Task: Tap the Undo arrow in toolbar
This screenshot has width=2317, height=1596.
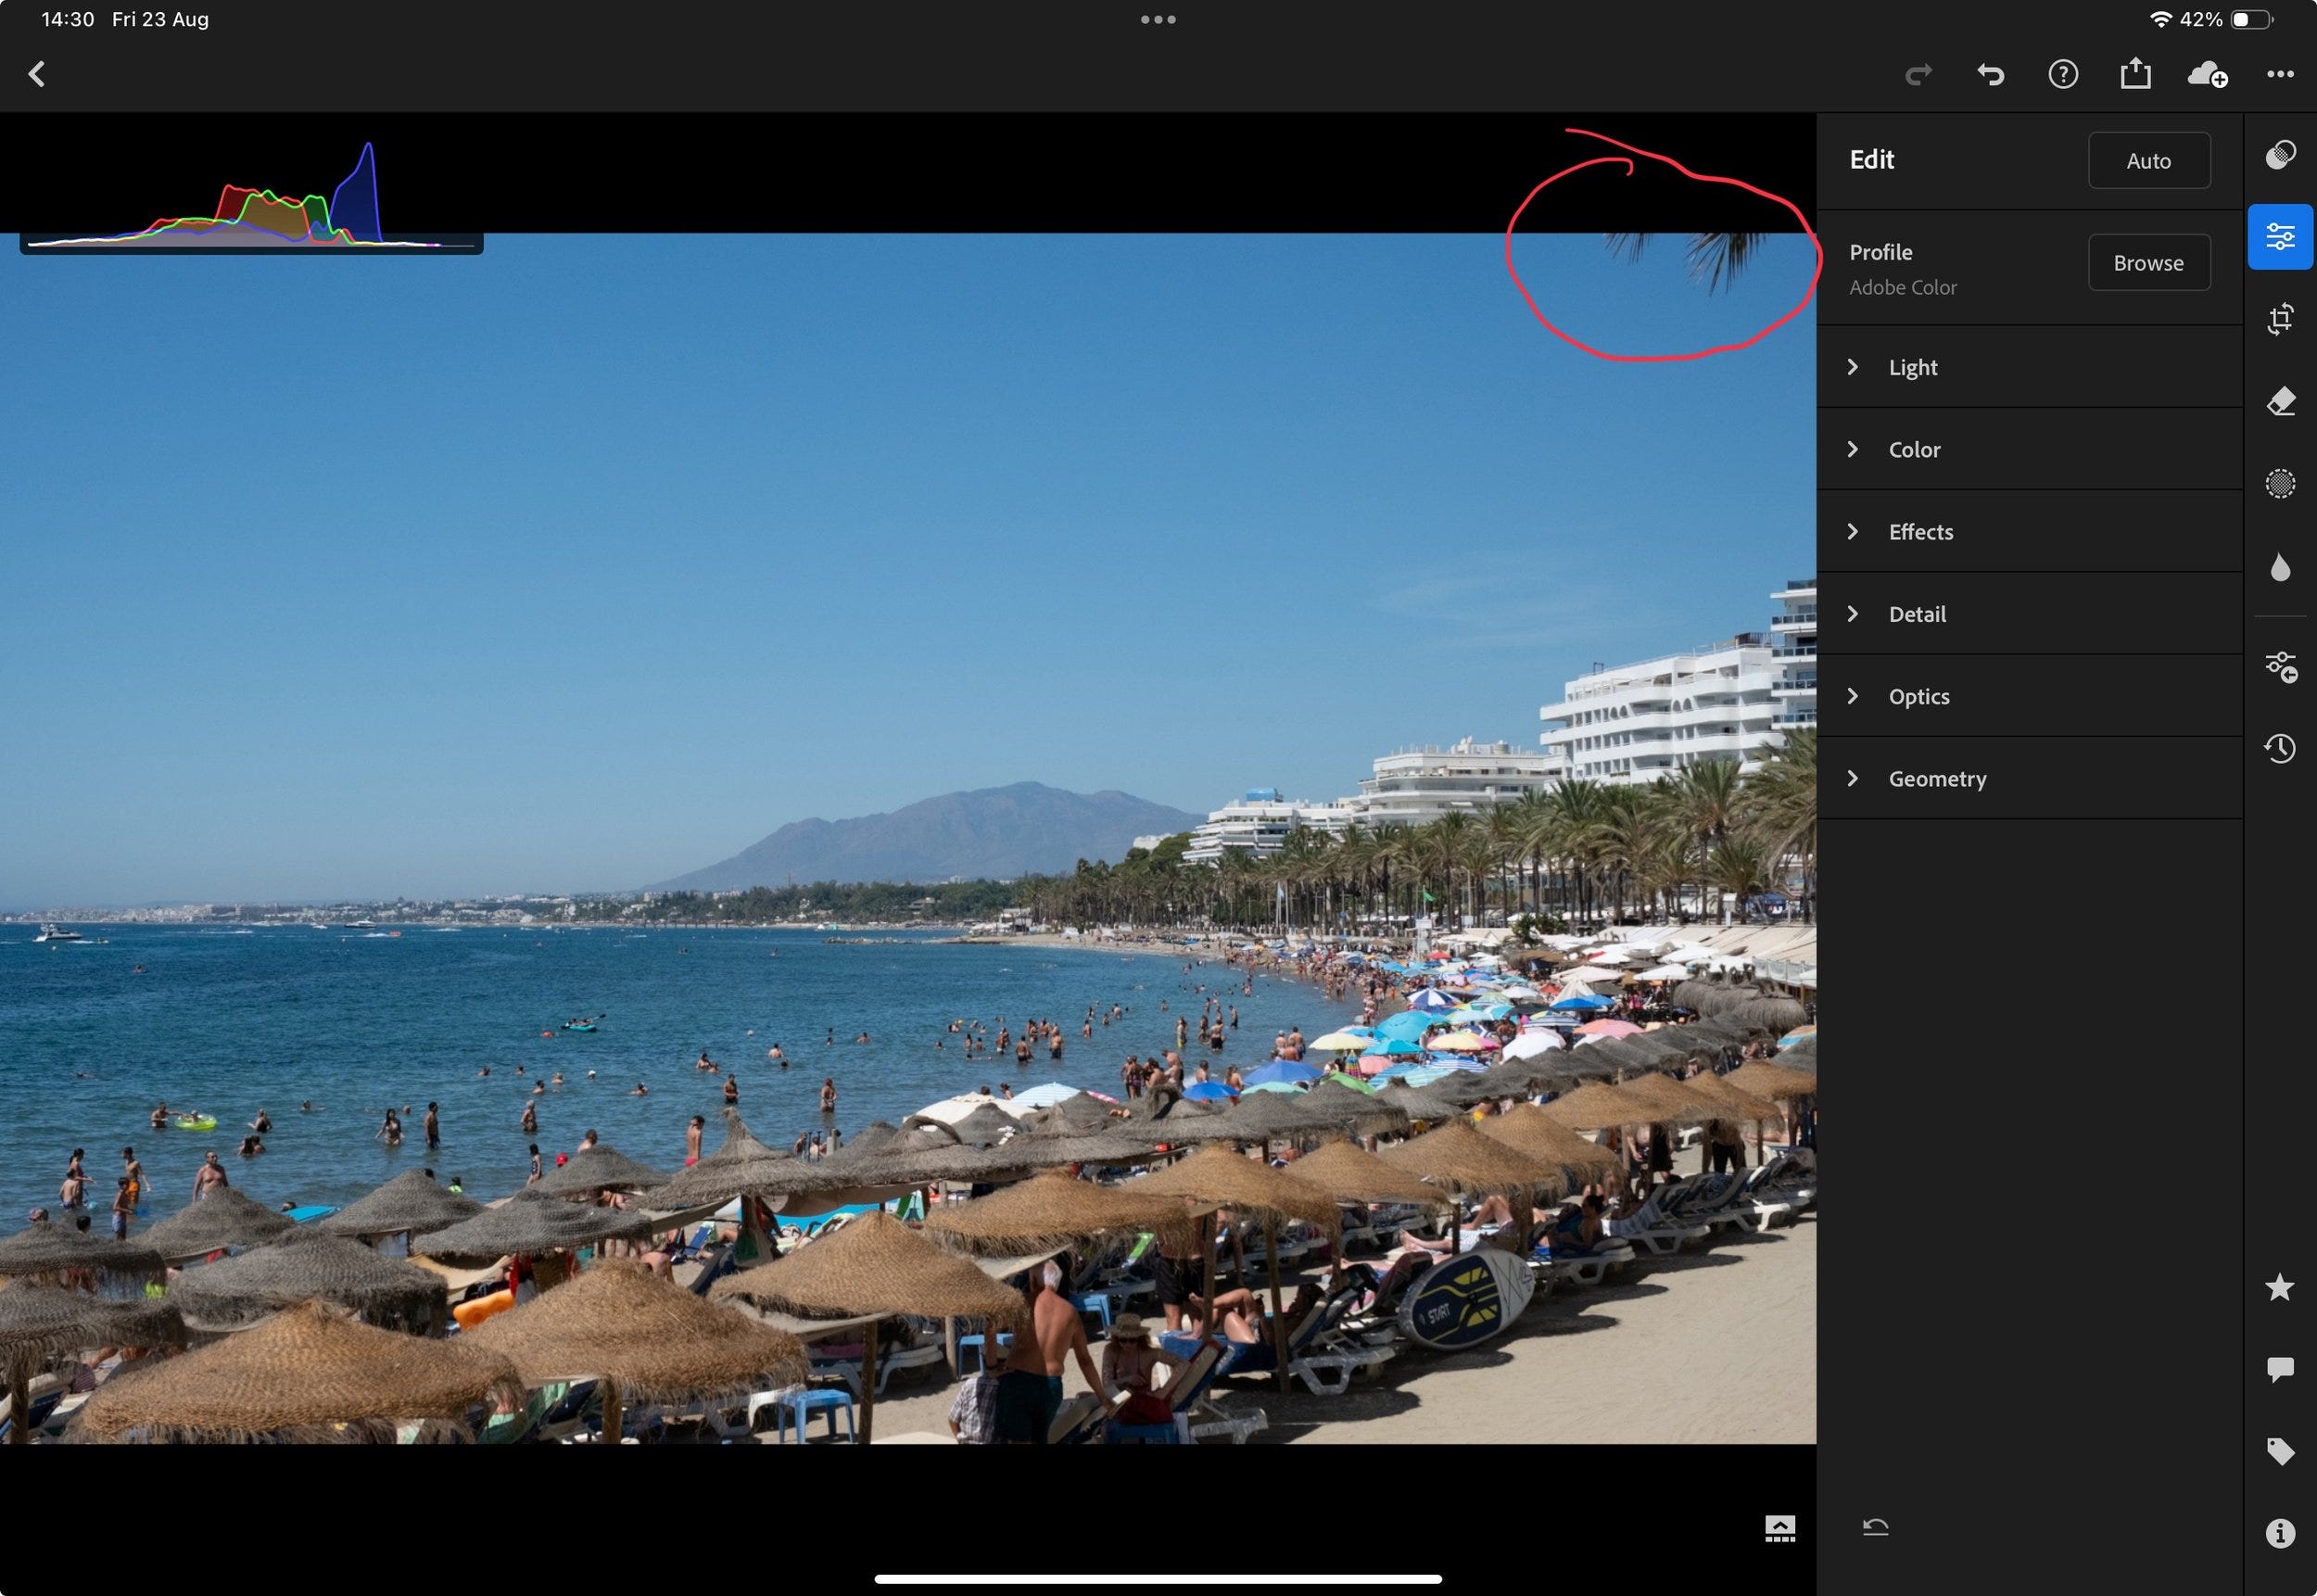Action: (x=1990, y=74)
